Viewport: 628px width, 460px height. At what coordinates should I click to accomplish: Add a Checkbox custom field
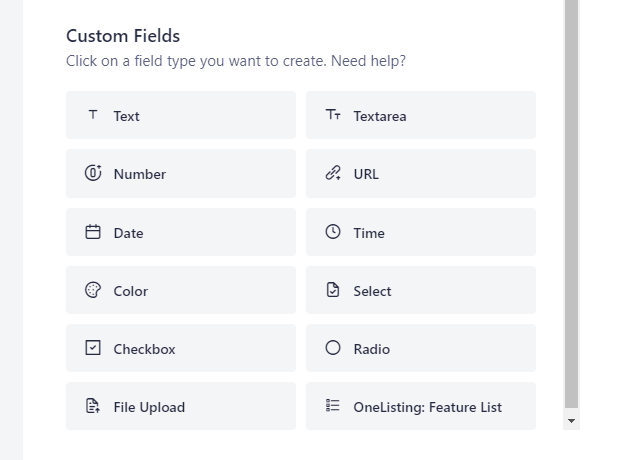click(x=181, y=348)
